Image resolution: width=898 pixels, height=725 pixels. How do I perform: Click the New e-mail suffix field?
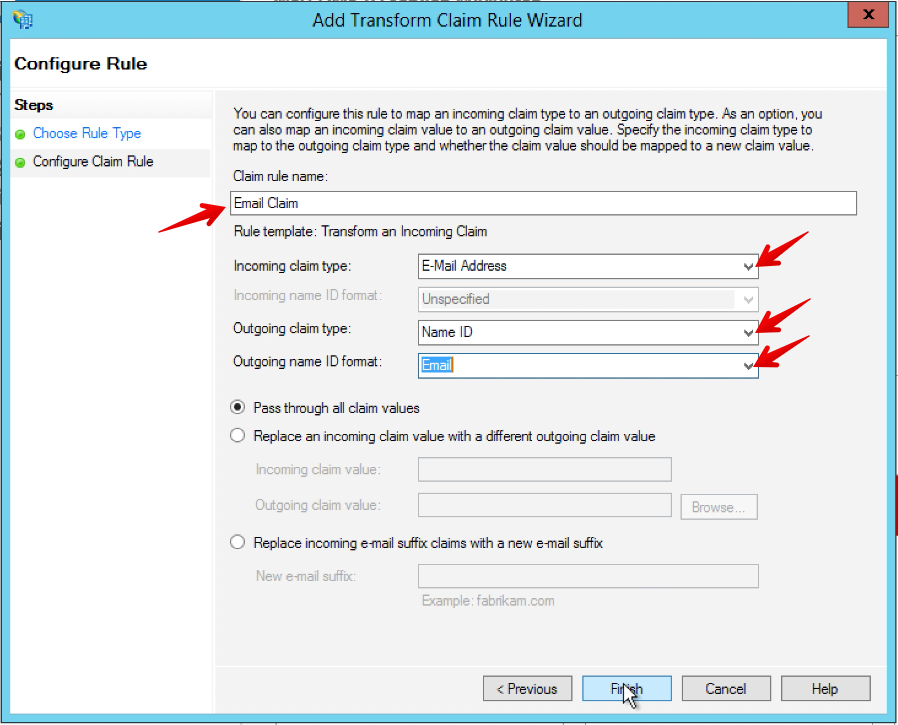click(587, 576)
